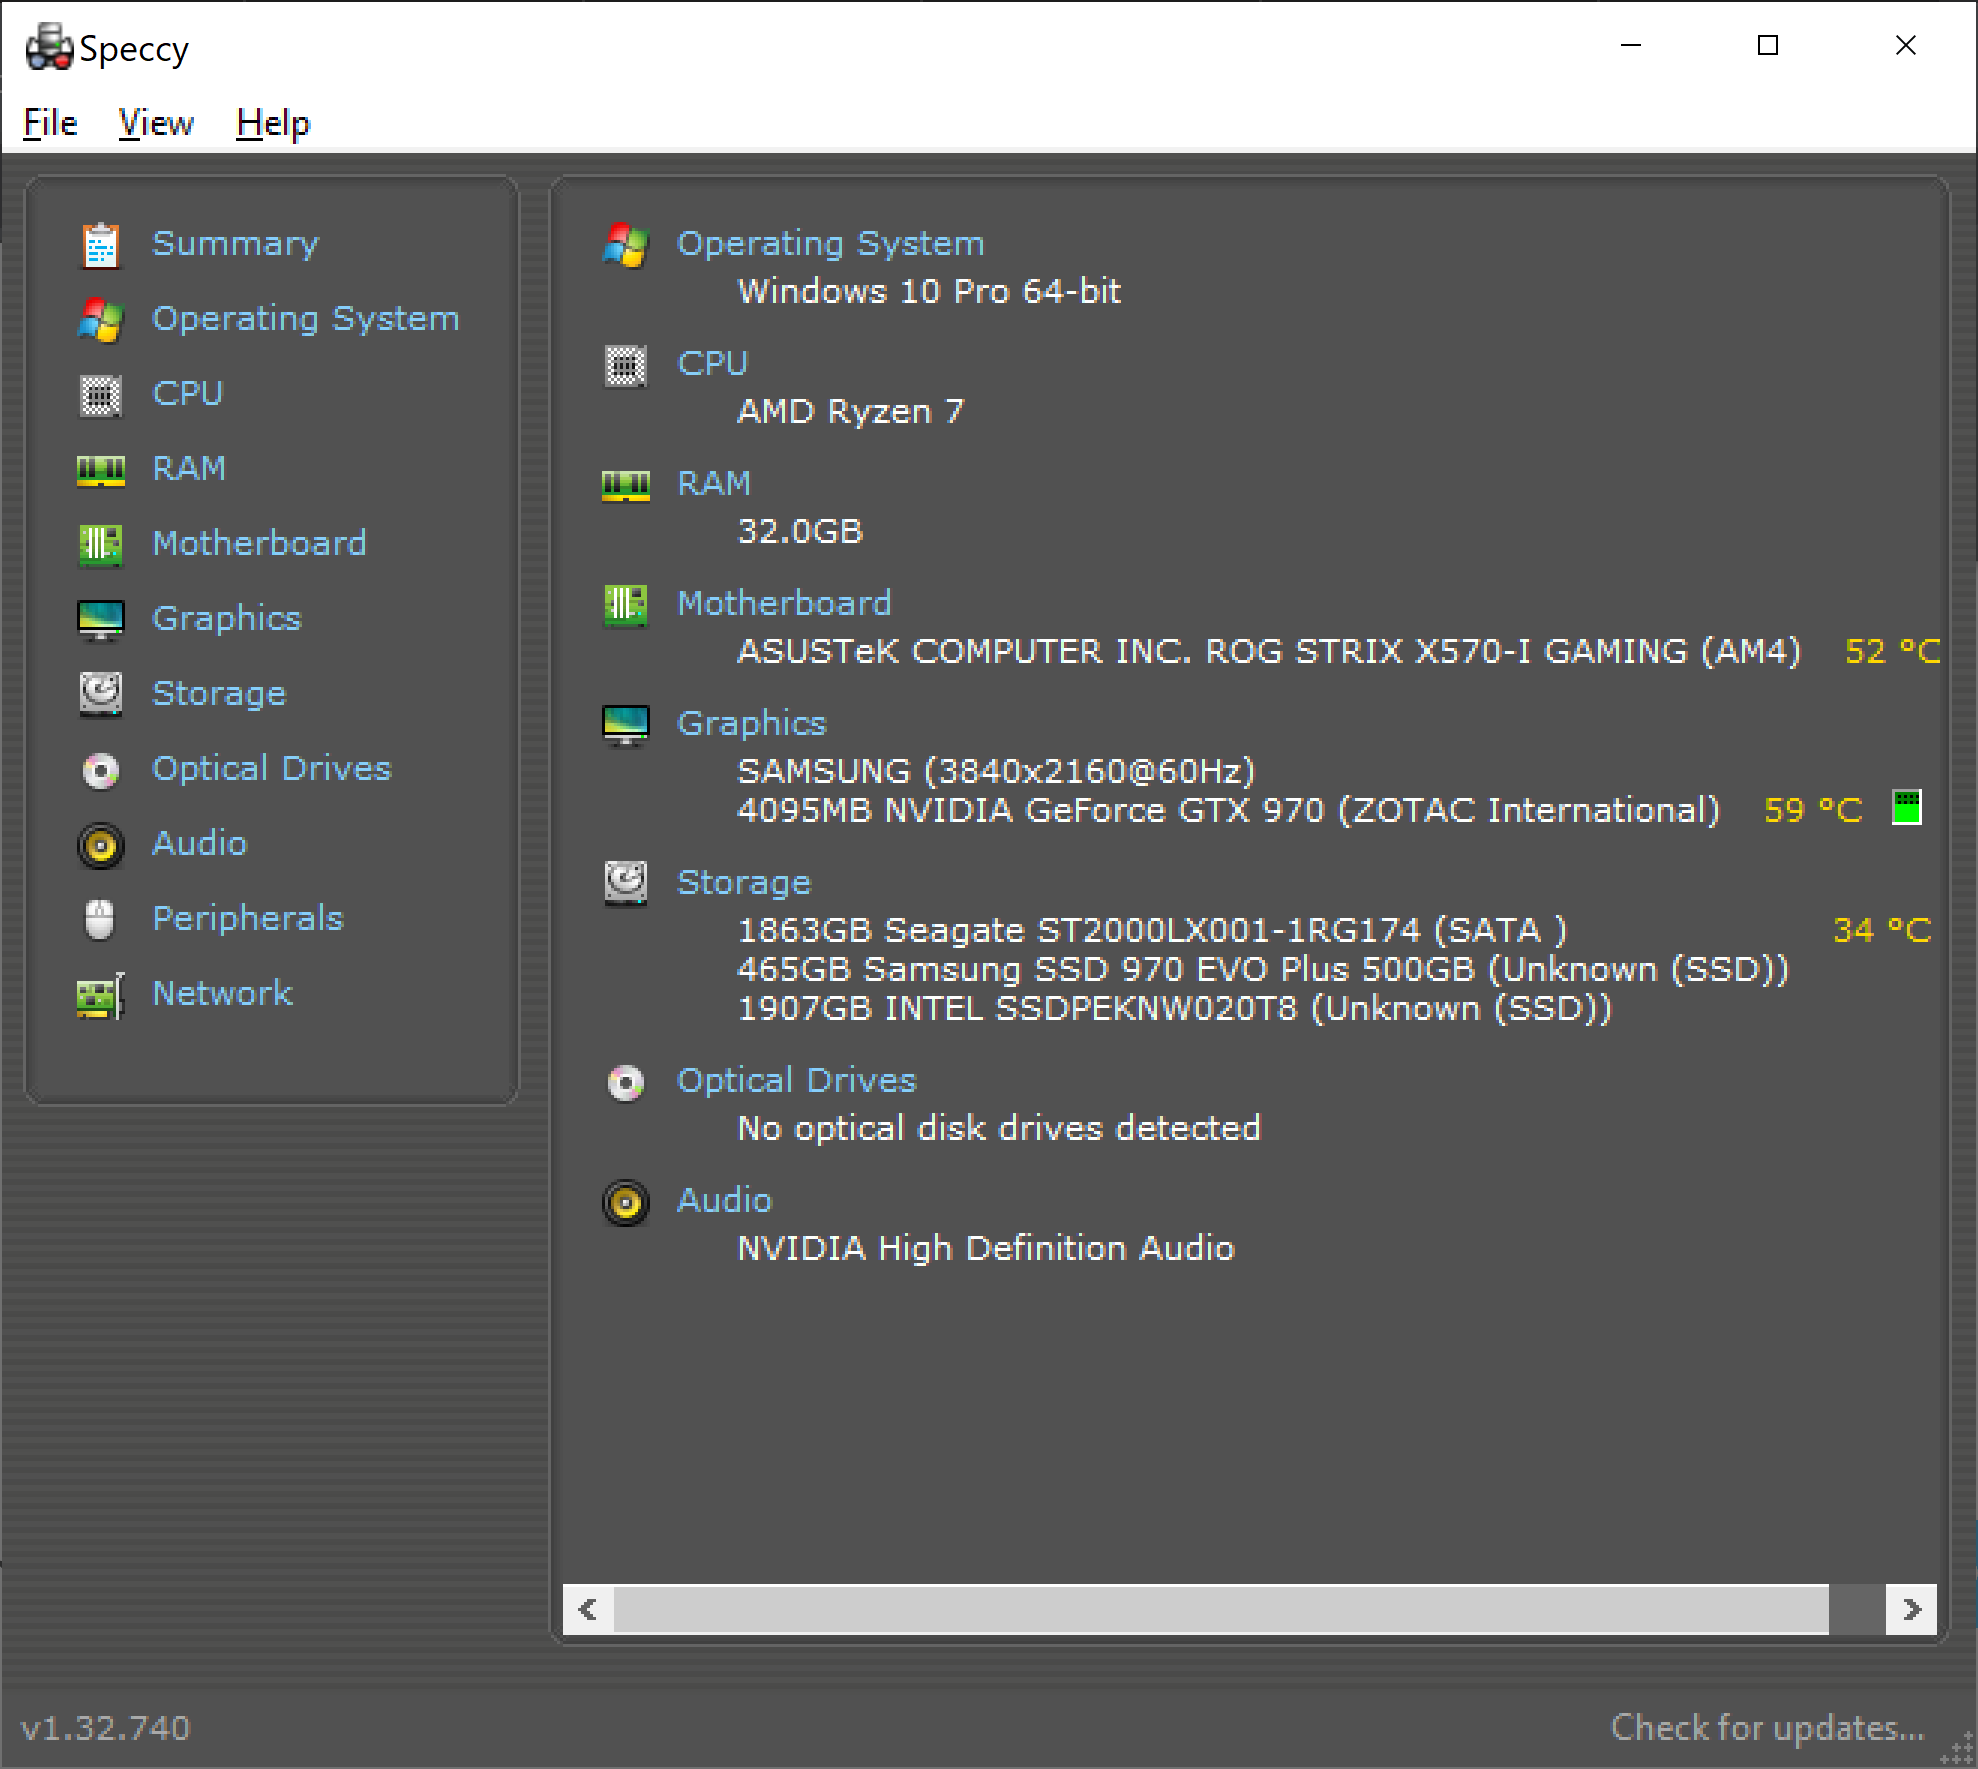The height and width of the screenshot is (1769, 1978).
Task: Click the green GPU temperature indicator
Action: [x=1906, y=807]
